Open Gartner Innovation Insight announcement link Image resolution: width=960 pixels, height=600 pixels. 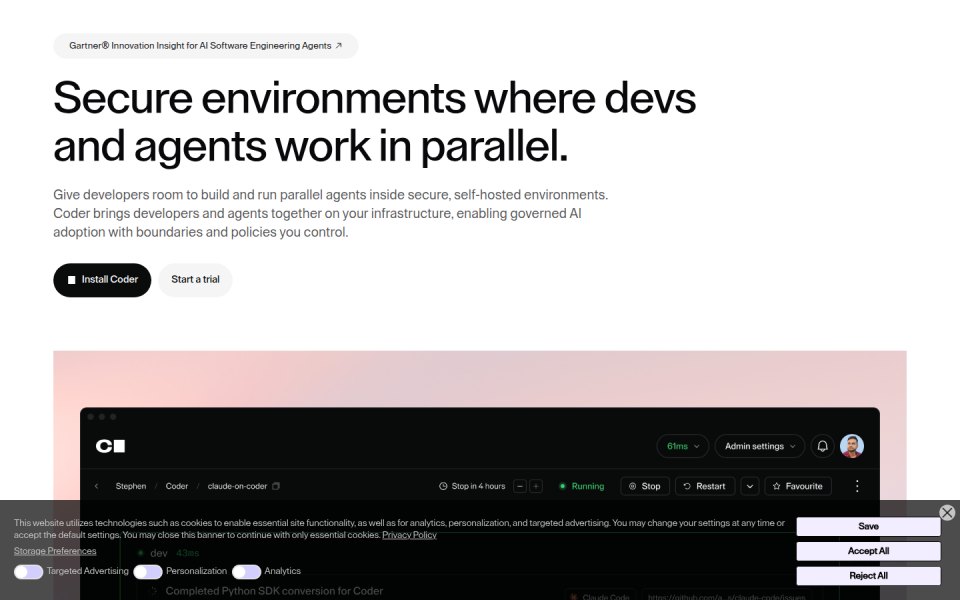[205, 46]
